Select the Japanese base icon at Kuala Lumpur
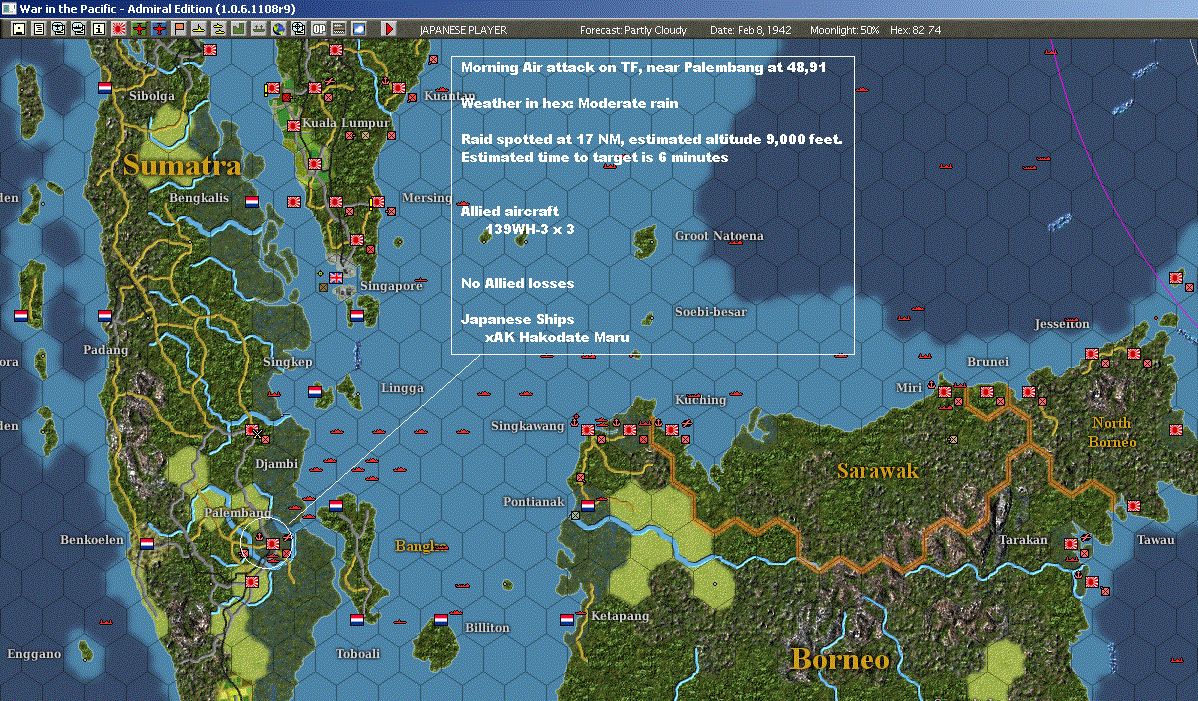The width and height of the screenshot is (1198, 701). coord(293,125)
